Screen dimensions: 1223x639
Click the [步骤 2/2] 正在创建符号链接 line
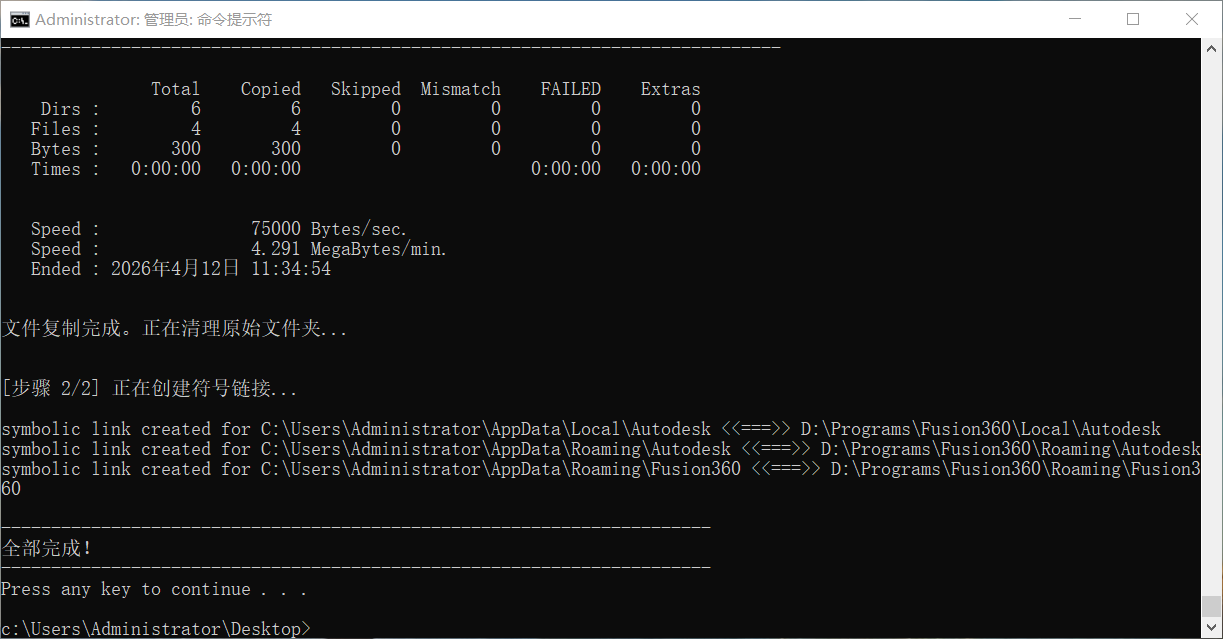(149, 389)
